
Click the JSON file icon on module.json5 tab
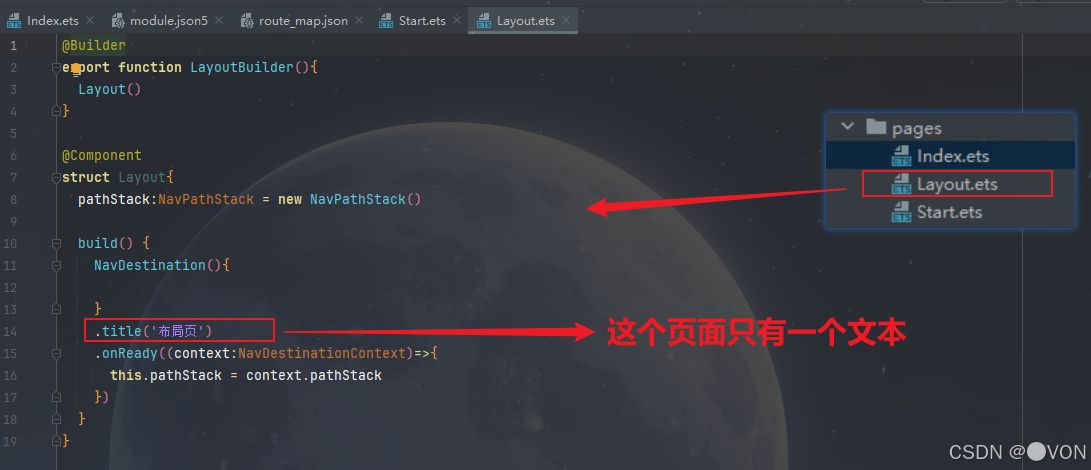(118, 21)
